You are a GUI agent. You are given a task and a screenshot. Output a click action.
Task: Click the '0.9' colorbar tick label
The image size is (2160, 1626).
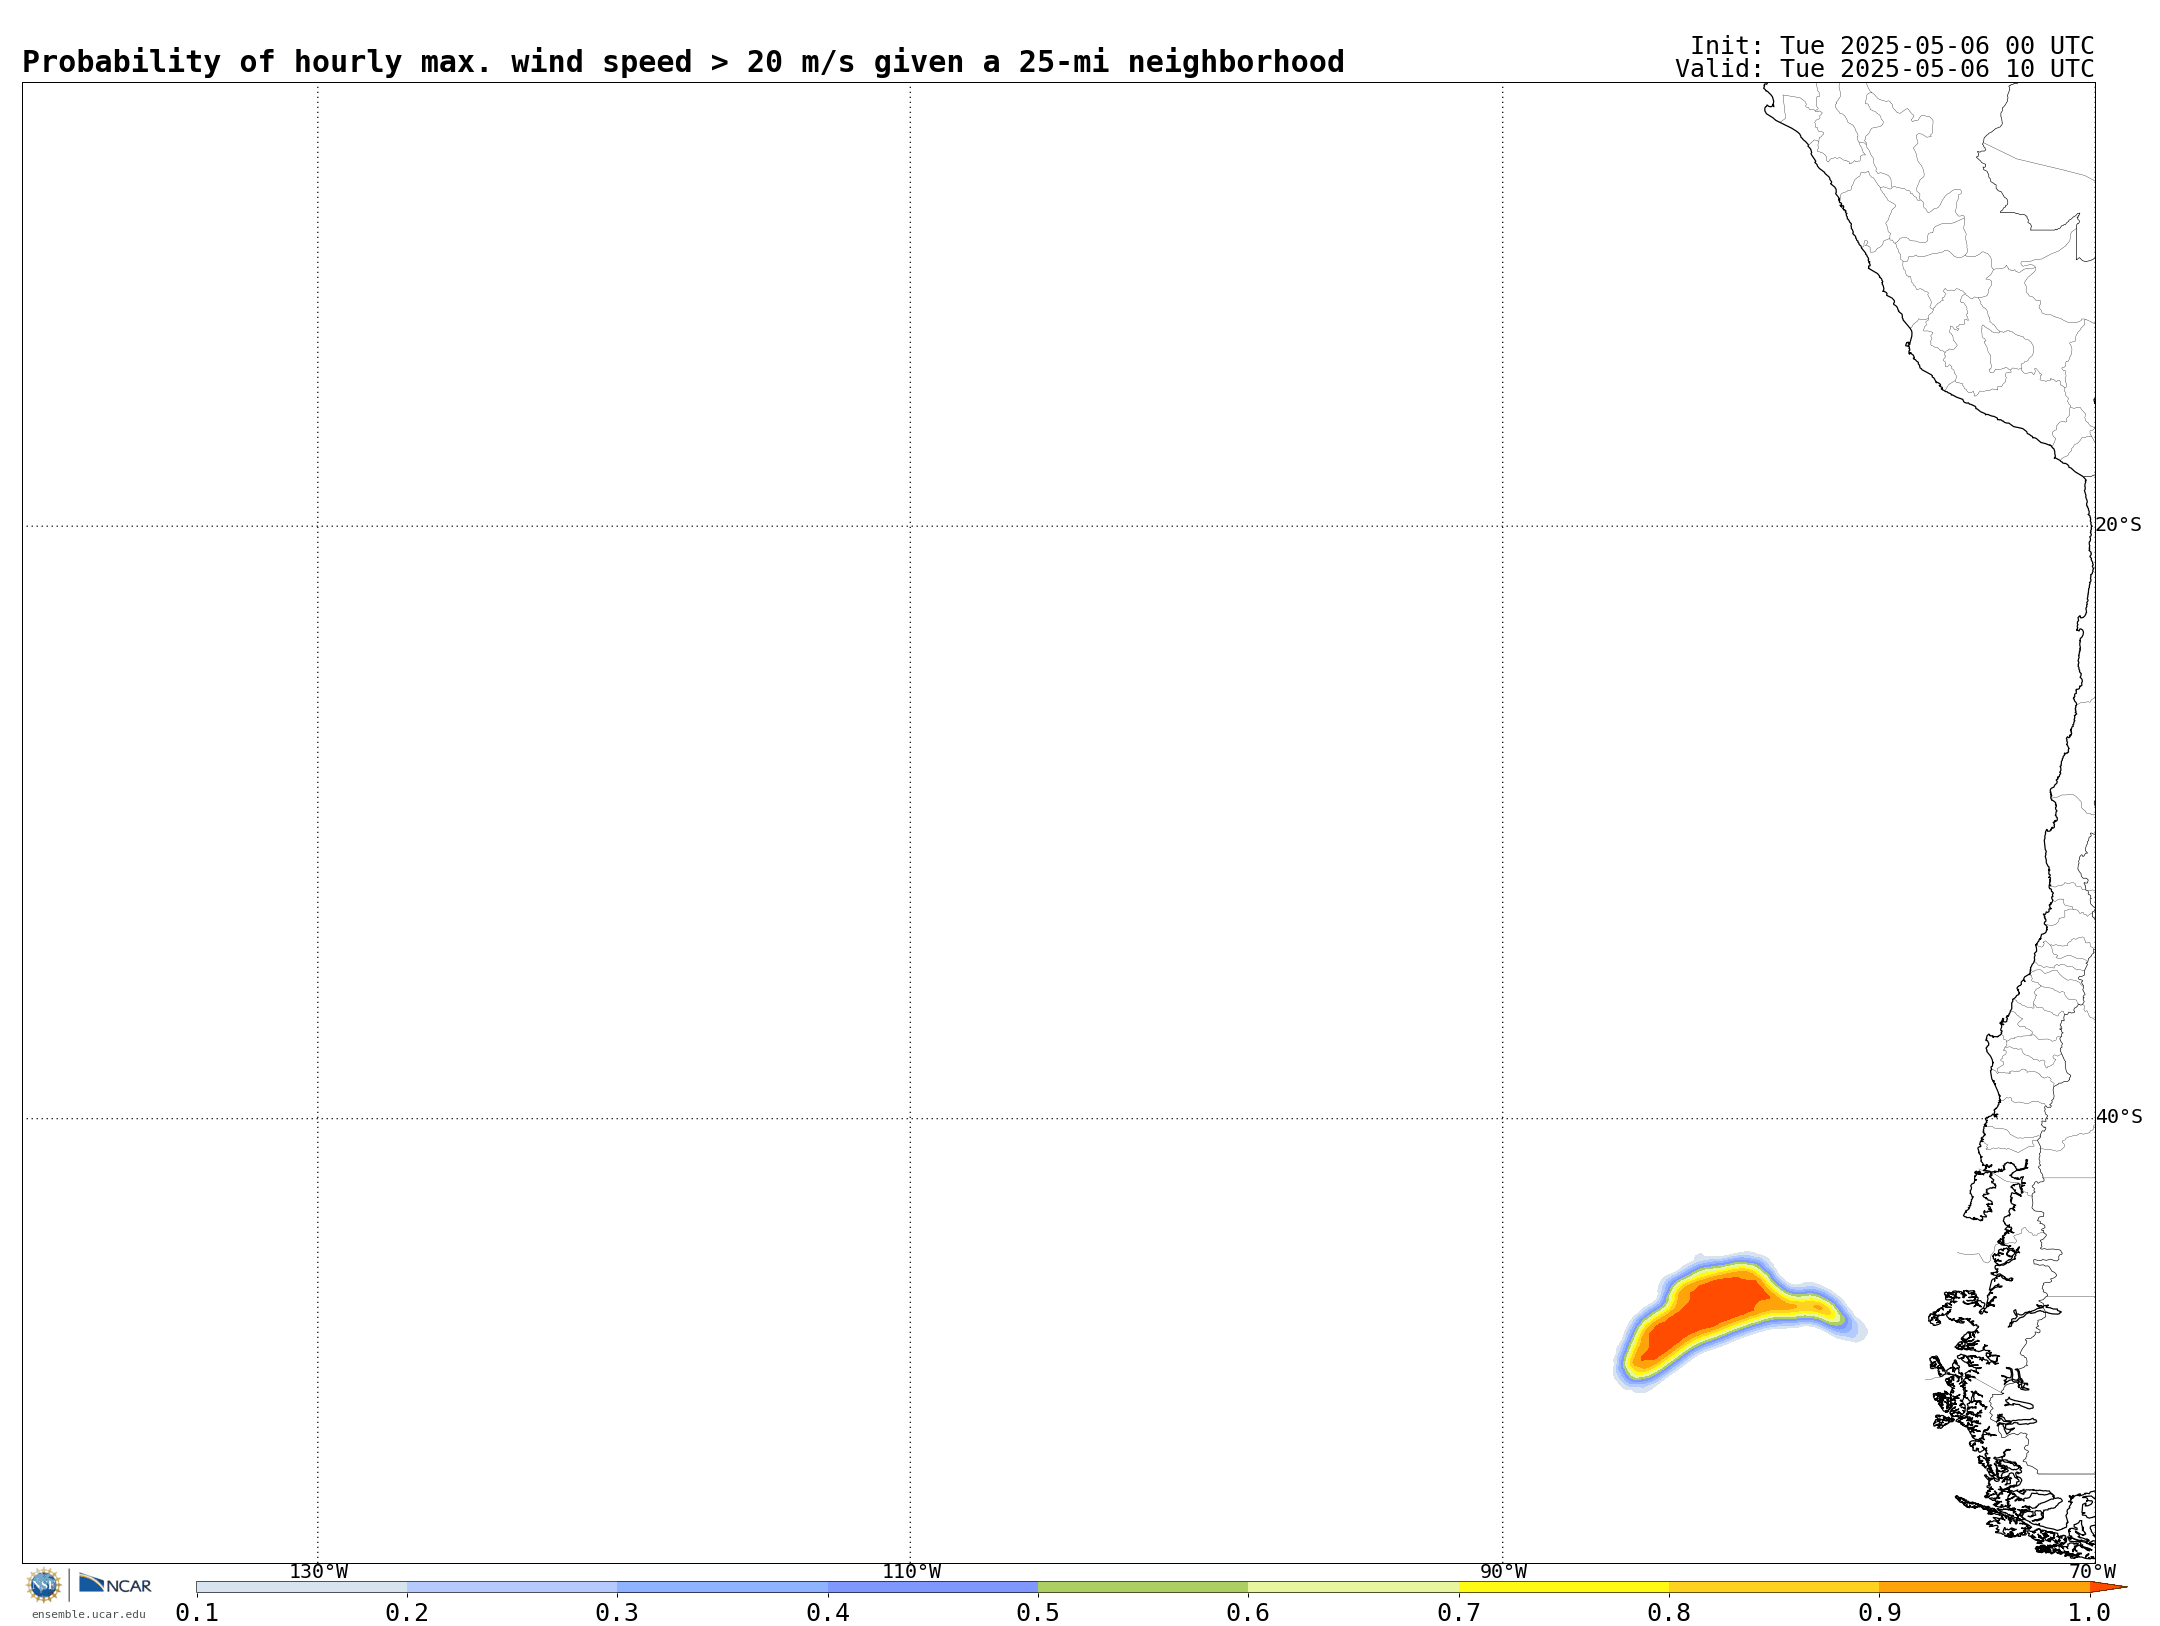(x=1879, y=1613)
